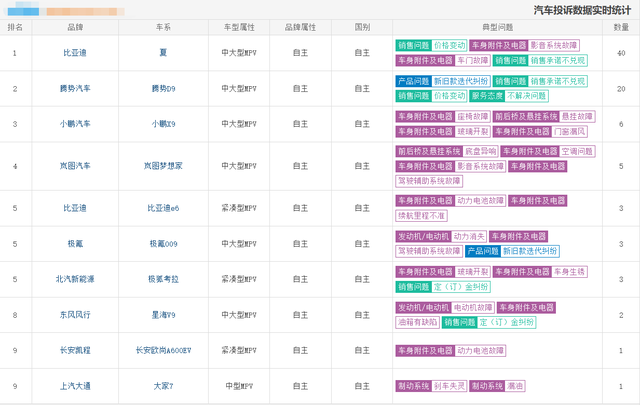The image size is (640, 405).
Task: Click the 车型属性 column header
Action: pos(239,27)
